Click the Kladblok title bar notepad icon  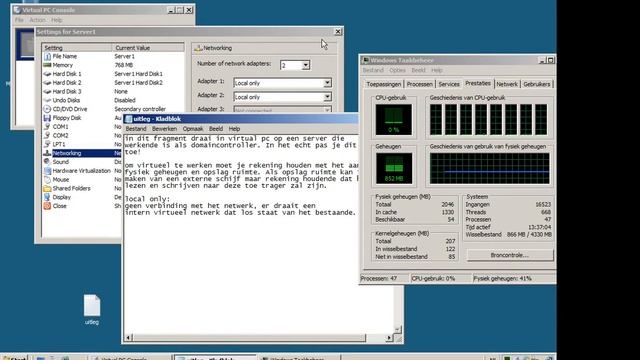click(x=129, y=119)
